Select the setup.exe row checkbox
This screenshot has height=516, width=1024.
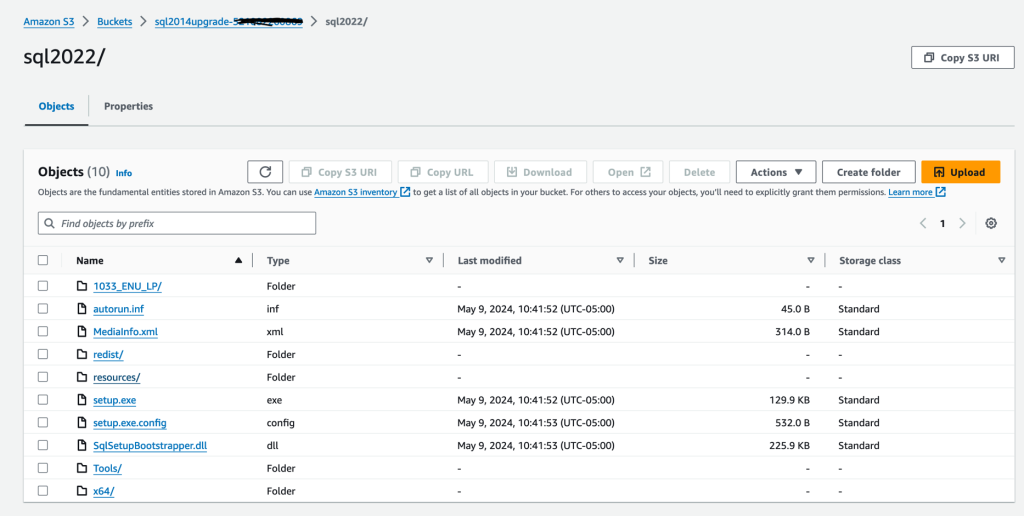click(43, 400)
